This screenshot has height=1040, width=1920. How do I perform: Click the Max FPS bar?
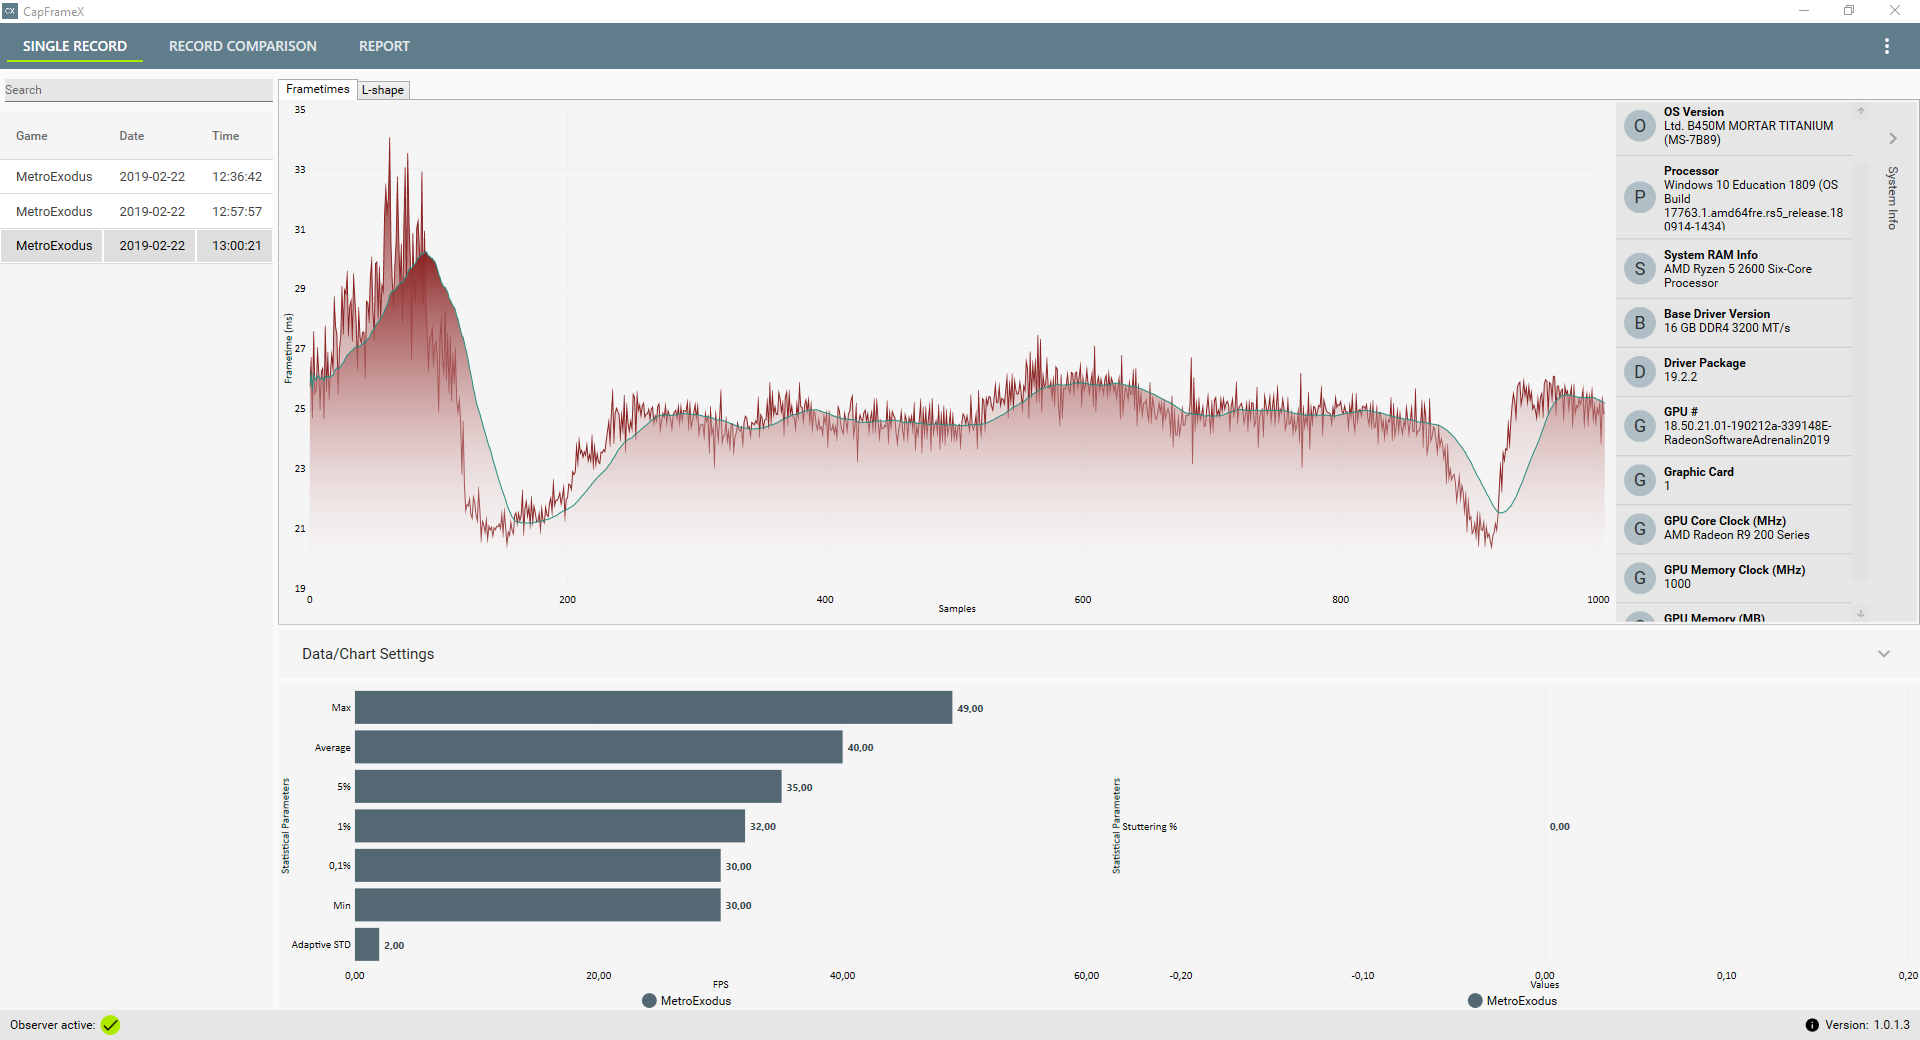coord(653,707)
